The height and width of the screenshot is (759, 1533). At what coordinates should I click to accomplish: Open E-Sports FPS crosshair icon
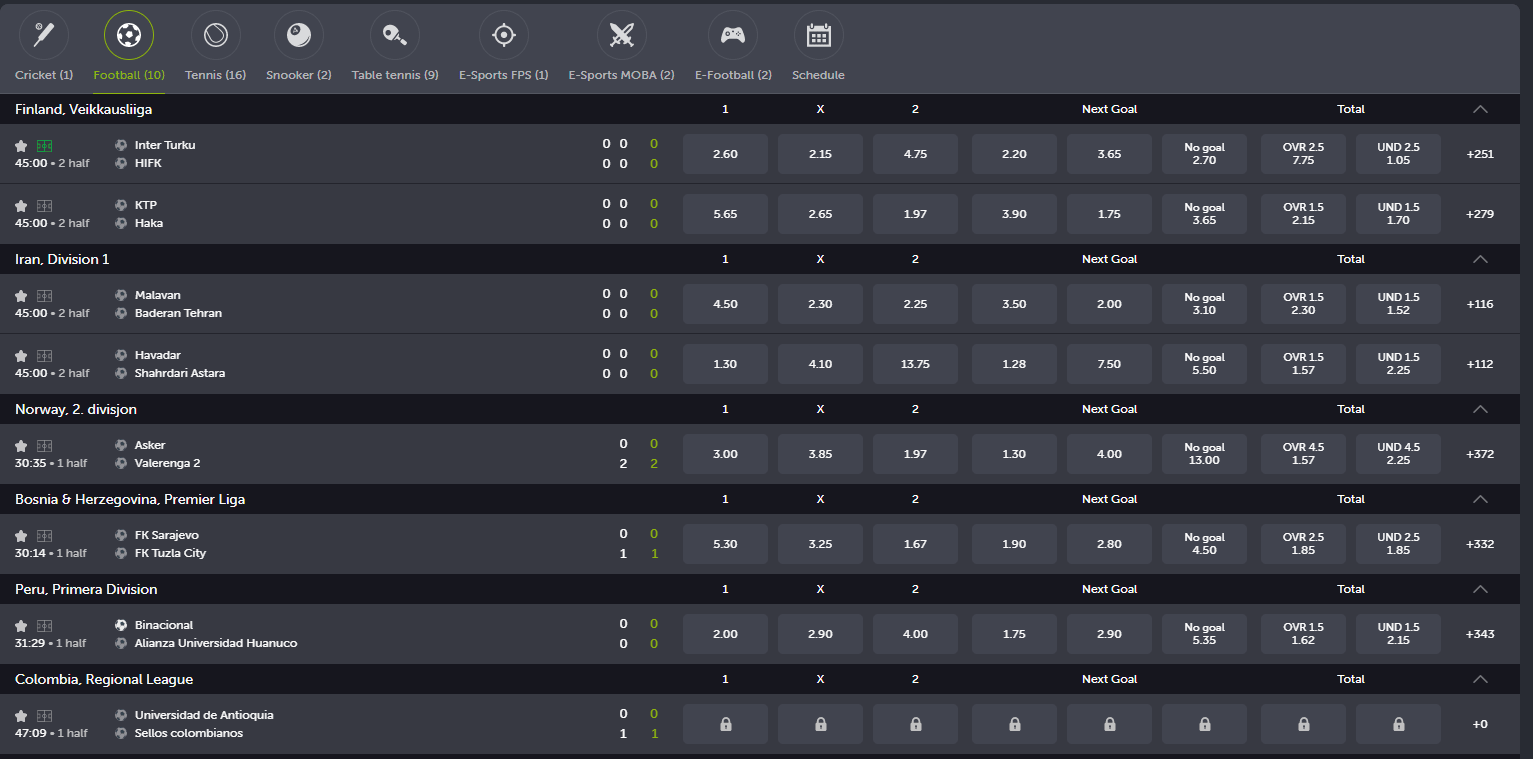[503, 35]
